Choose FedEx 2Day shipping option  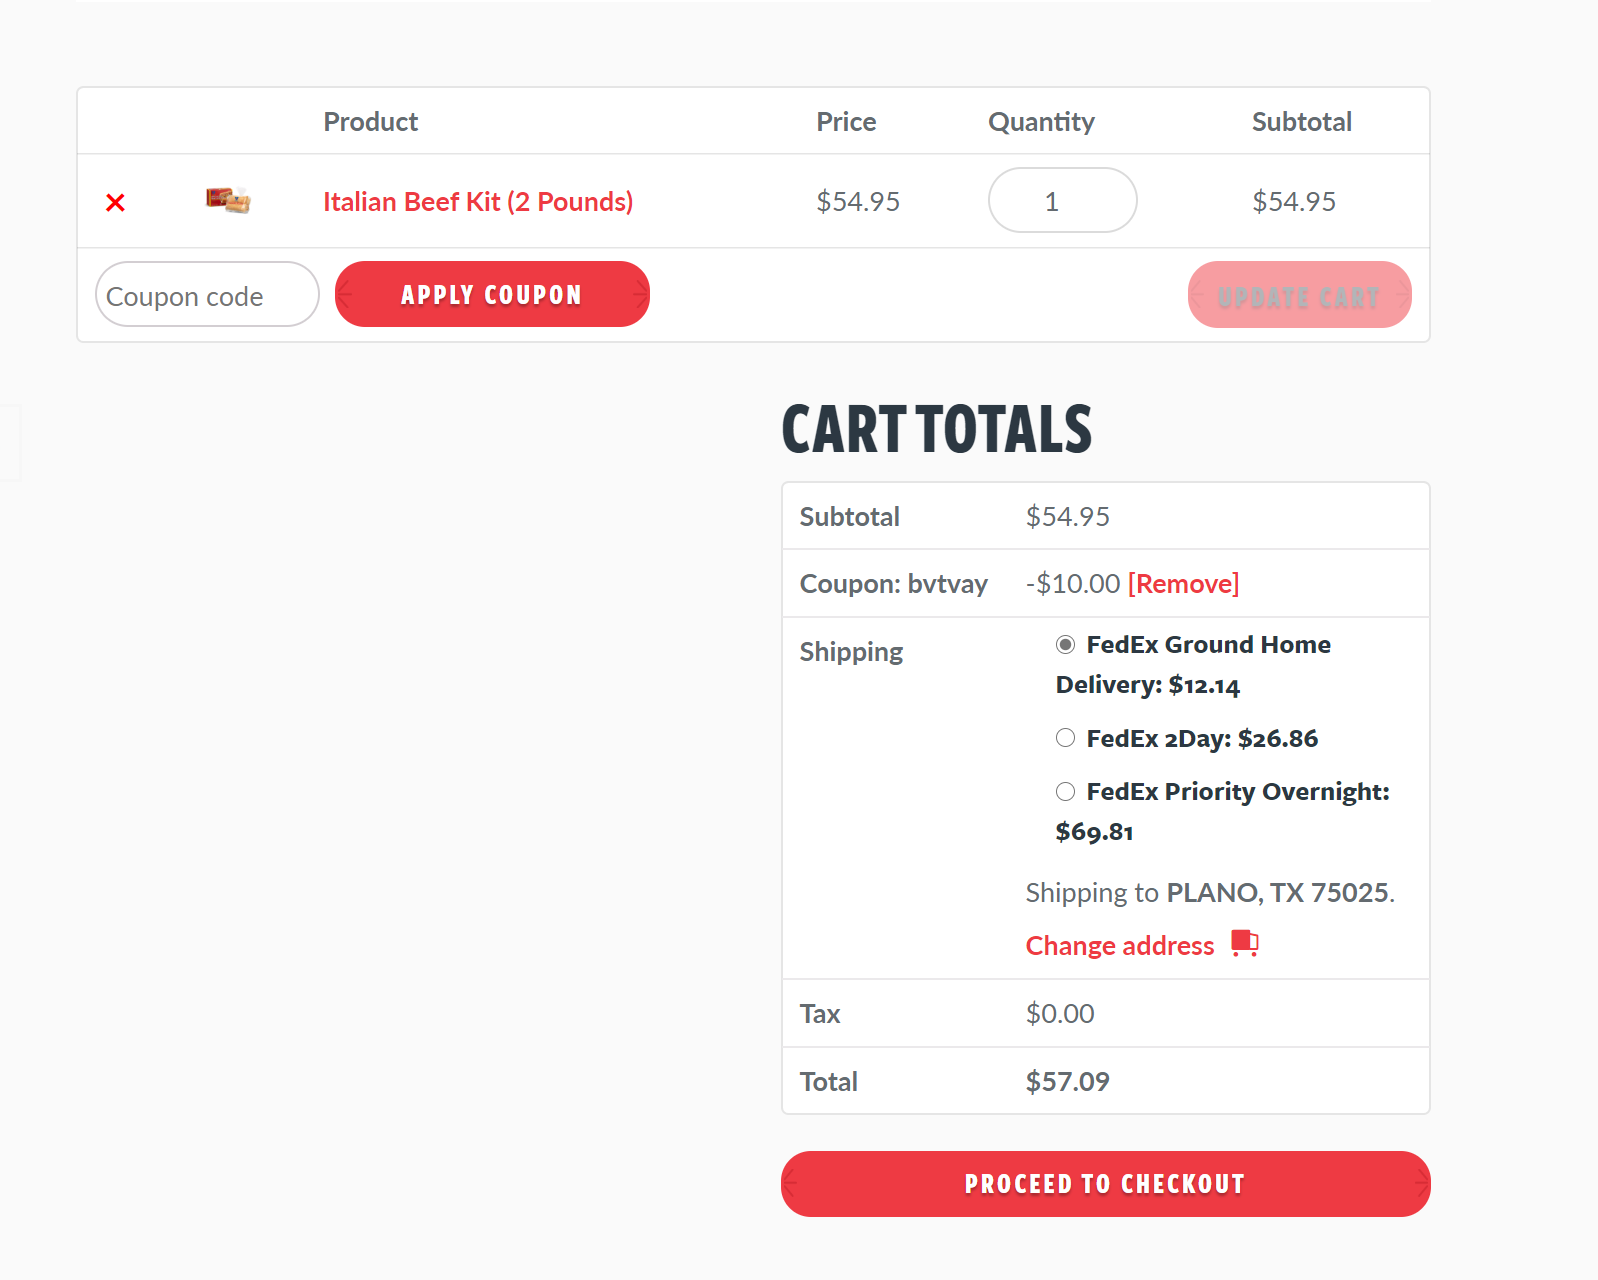pyautogui.click(x=1065, y=738)
